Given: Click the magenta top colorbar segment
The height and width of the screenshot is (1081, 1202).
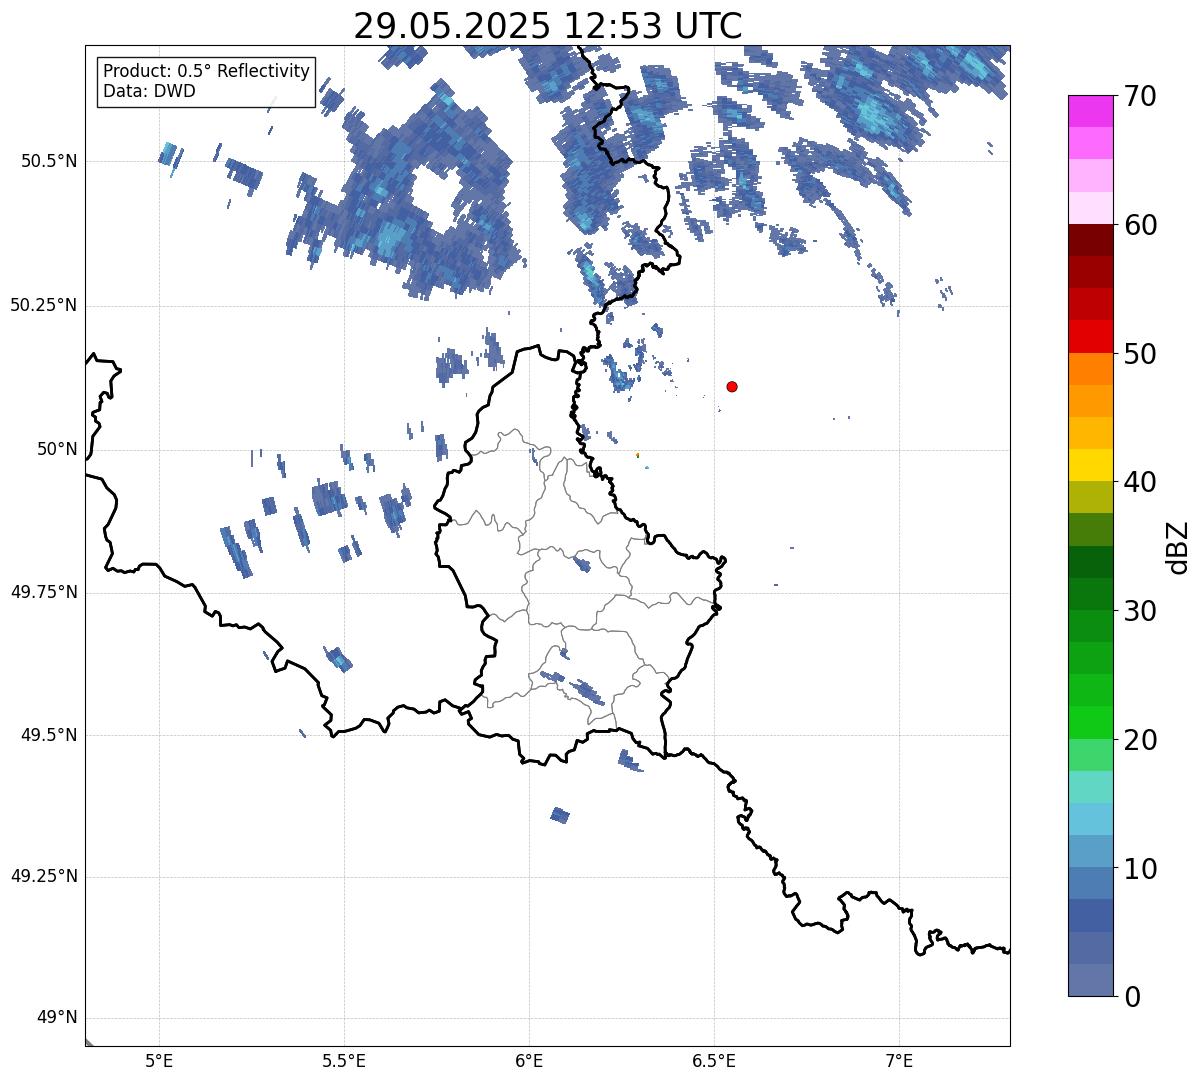Looking at the screenshot, I should [1090, 111].
